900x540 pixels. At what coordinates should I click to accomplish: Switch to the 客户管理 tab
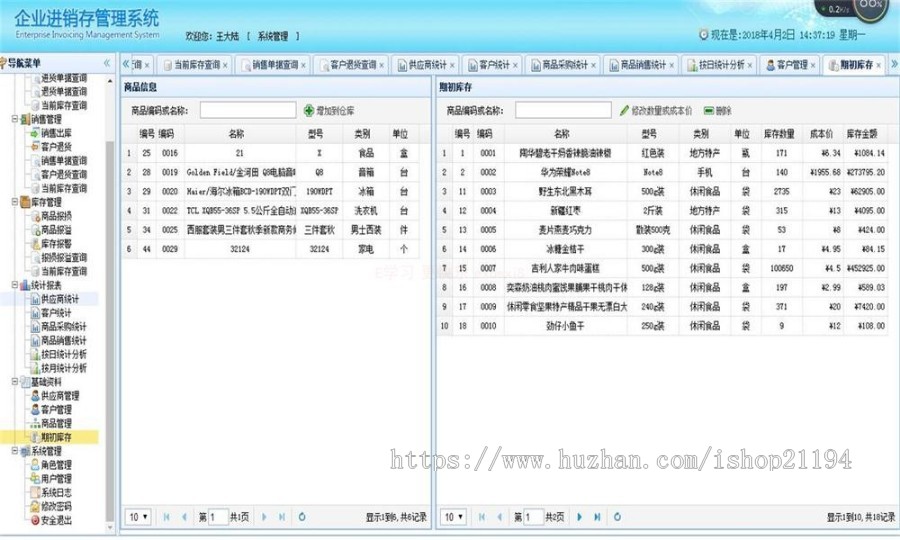pos(792,65)
